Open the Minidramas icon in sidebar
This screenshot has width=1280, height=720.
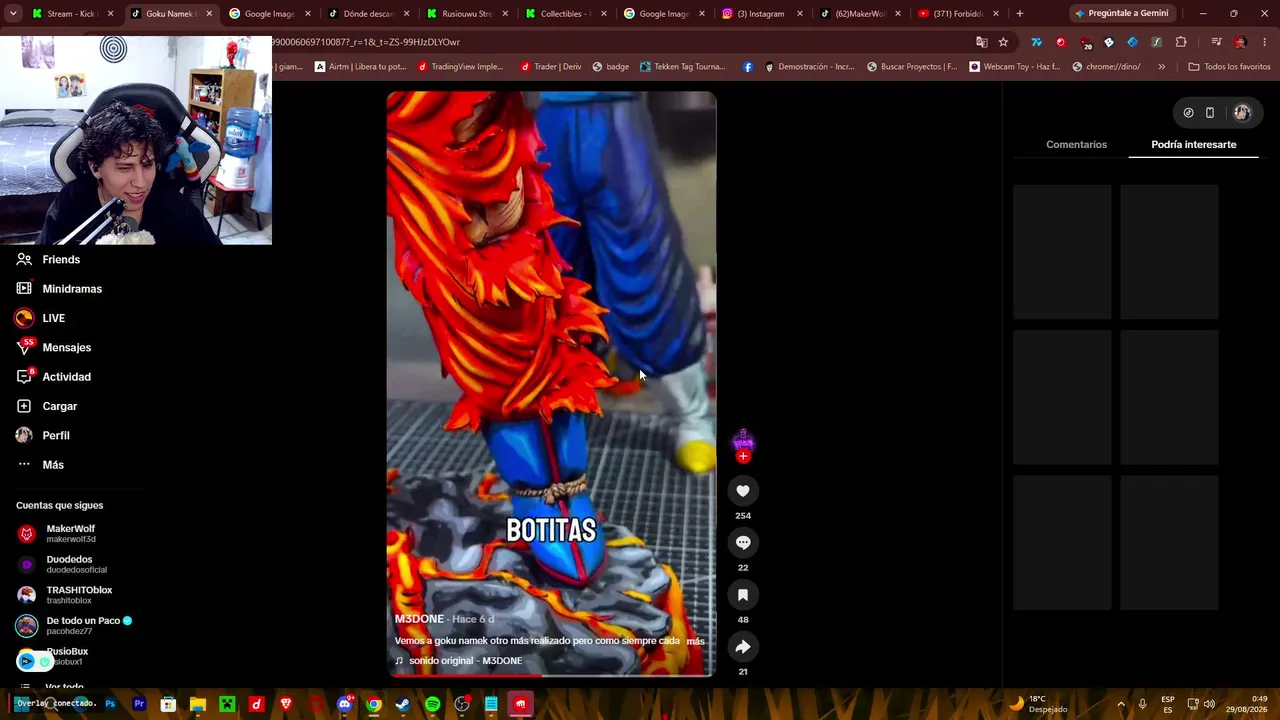point(24,289)
